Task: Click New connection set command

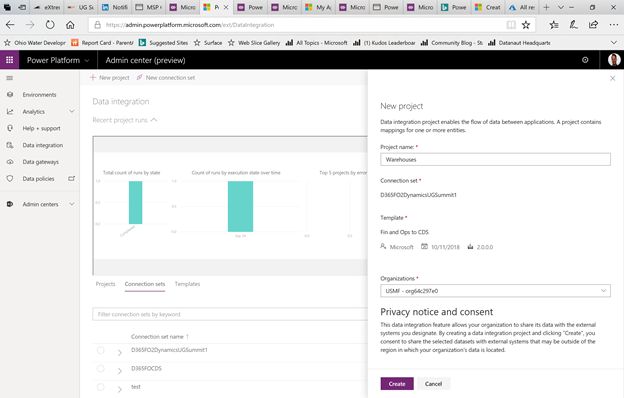Action: point(166,78)
